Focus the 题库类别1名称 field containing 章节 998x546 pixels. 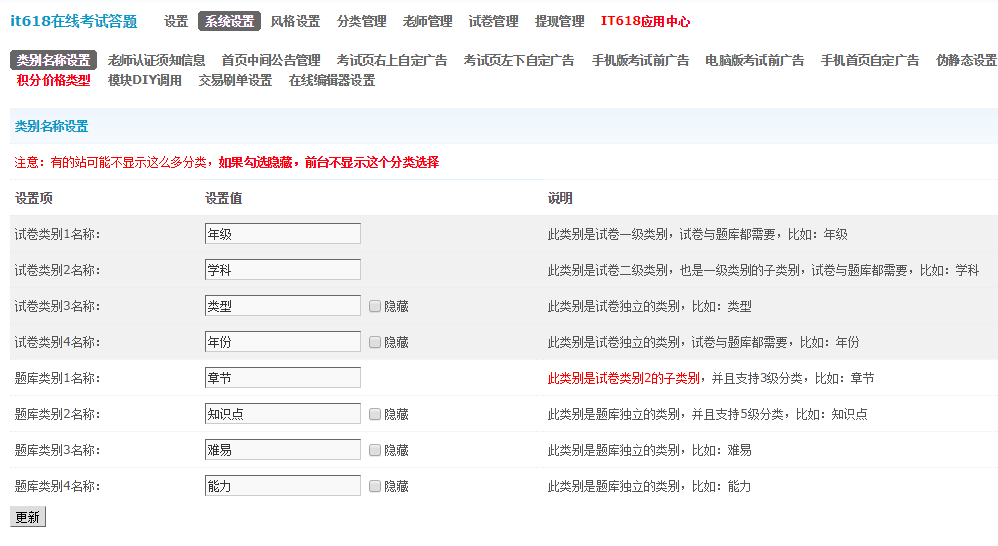[282, 378]
